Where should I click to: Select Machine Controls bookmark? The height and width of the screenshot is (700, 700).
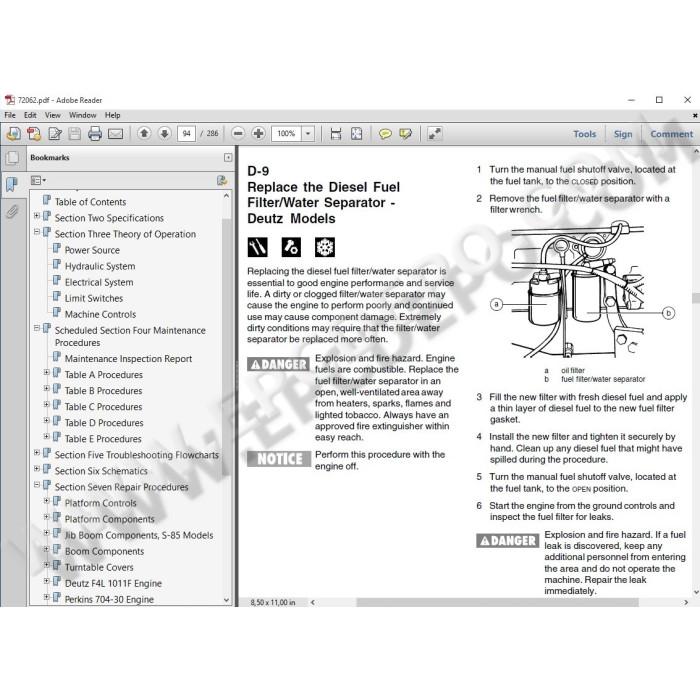100,314
